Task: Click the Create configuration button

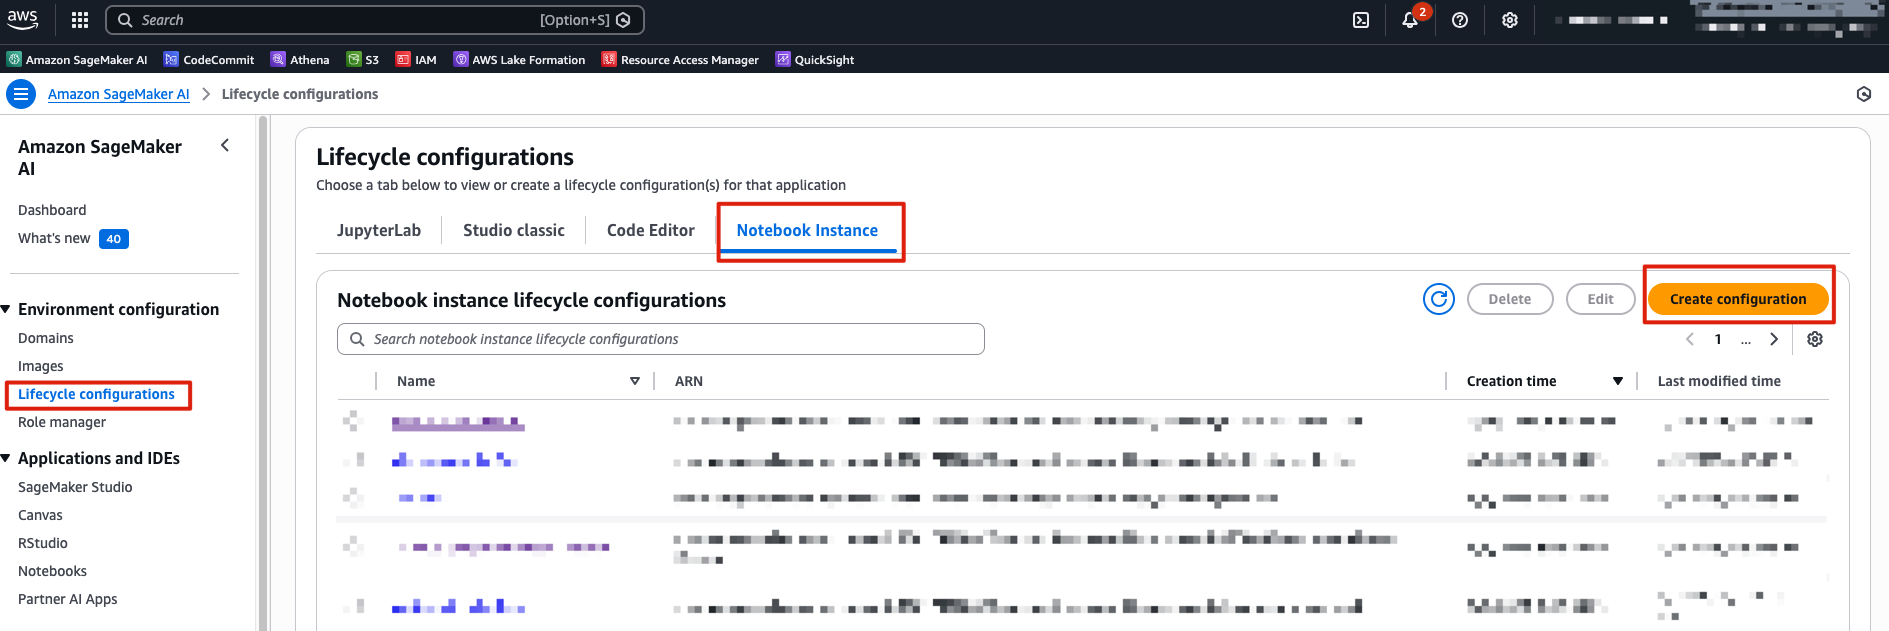Action: click(x=1737, y=299)
